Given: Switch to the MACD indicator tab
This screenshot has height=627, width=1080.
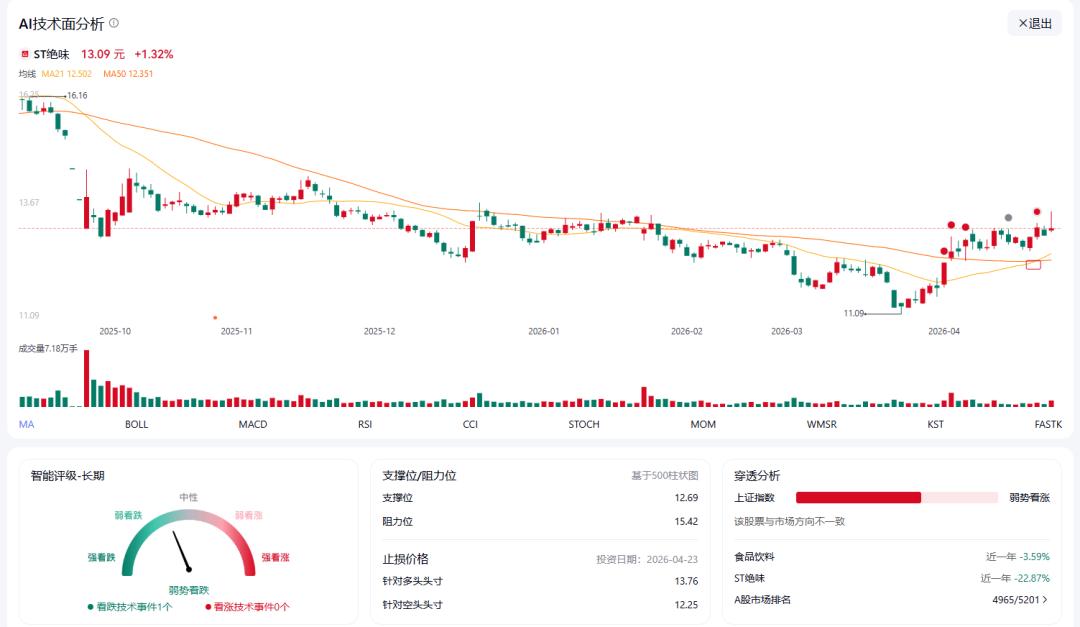Looking at the screenshot, I should click(253, 425).
